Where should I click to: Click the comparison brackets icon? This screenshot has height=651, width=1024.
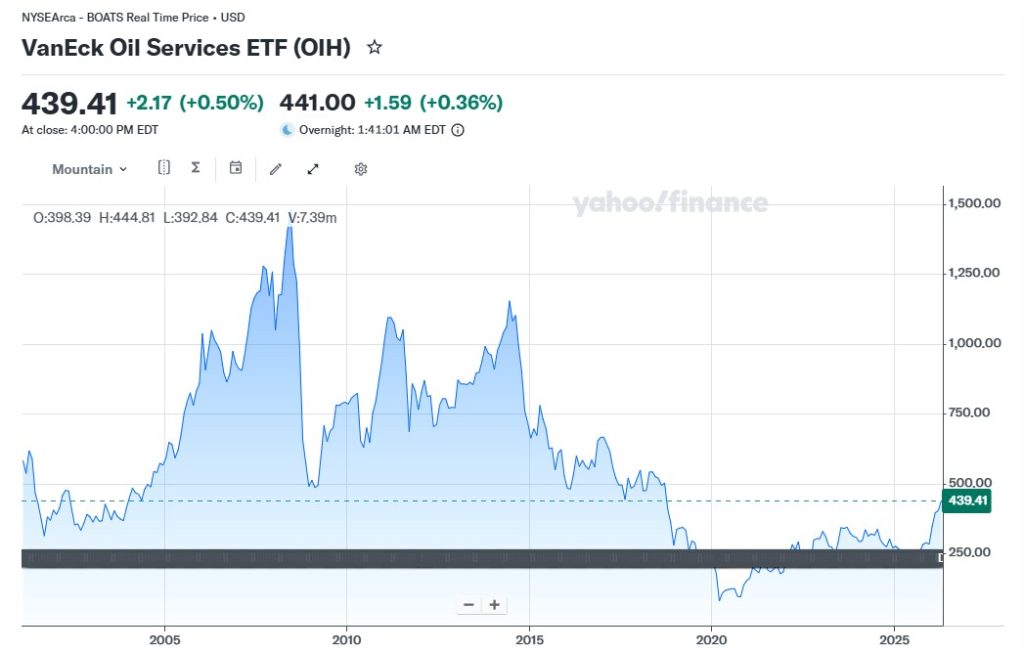[x=164, y=168]
